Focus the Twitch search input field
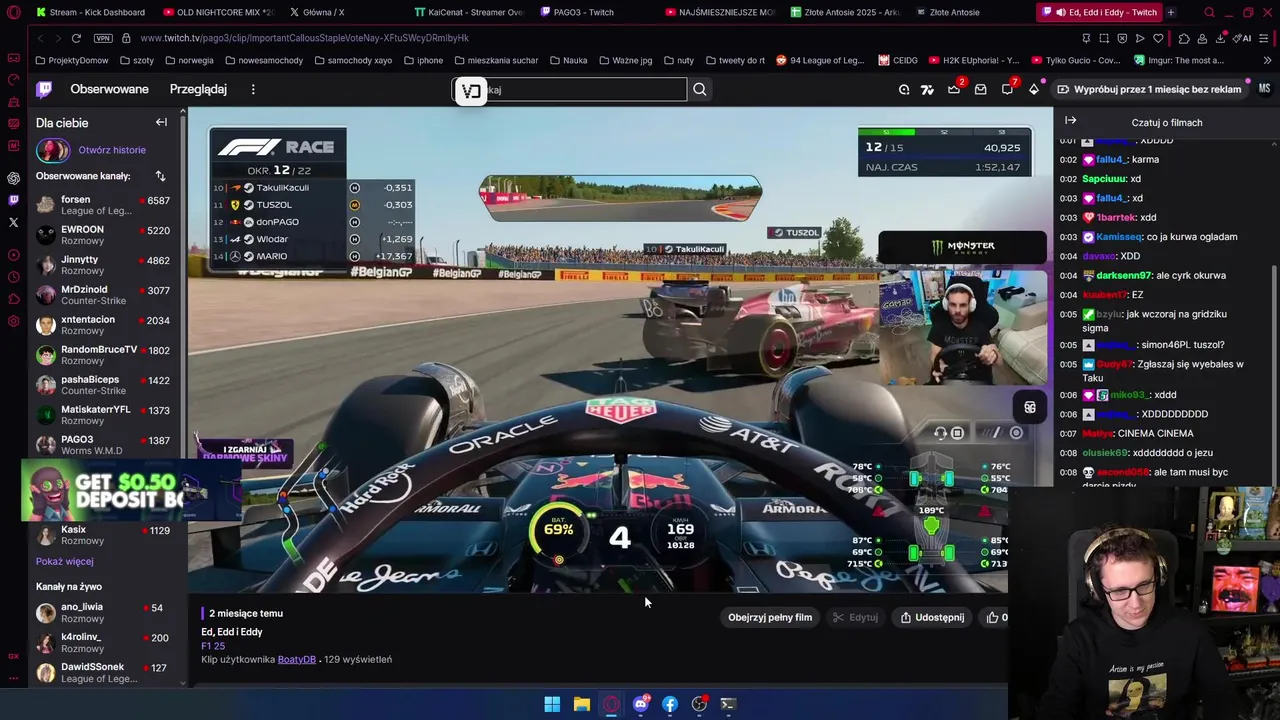Viewport: 1280px width, 720px height. click(570, 89)
